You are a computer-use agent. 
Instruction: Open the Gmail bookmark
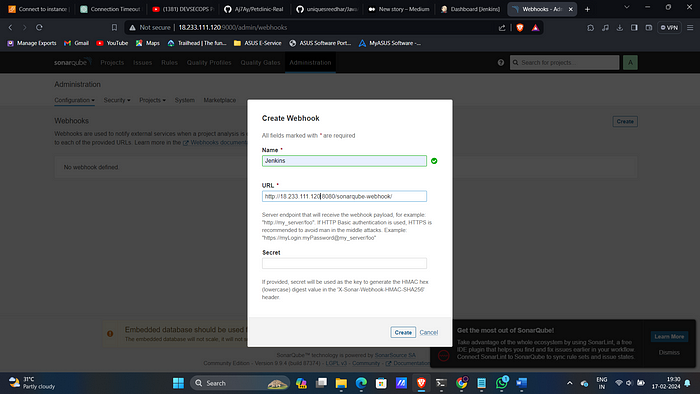[76, 43]
